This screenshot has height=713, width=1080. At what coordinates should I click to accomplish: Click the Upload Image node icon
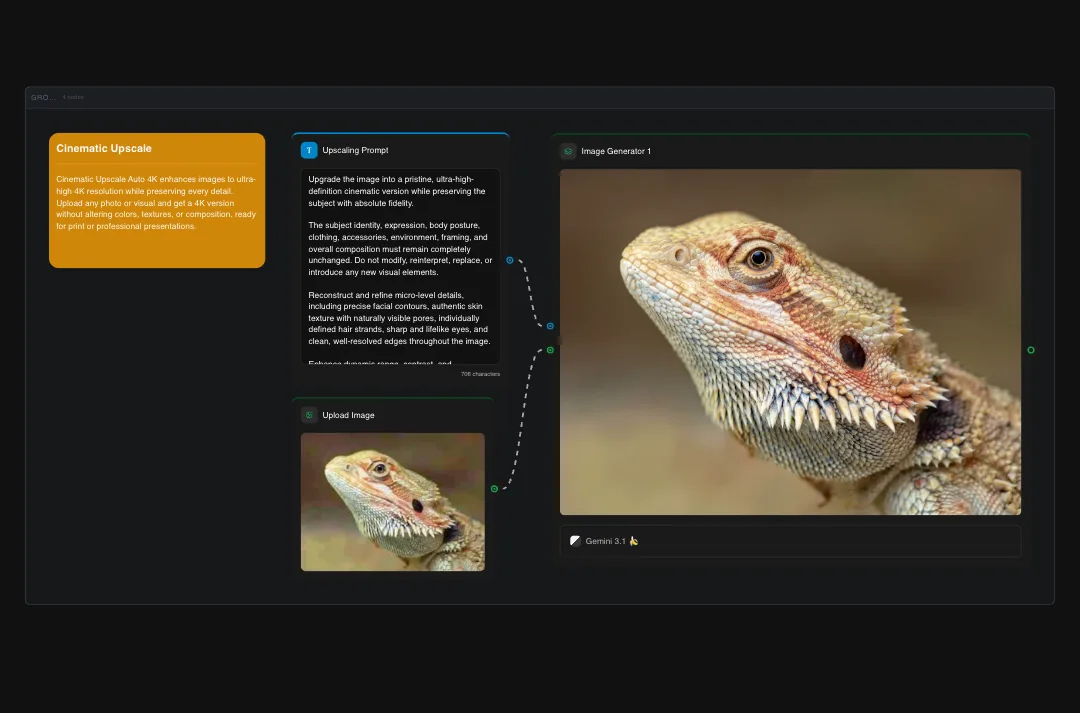click(x=309, y=415)
